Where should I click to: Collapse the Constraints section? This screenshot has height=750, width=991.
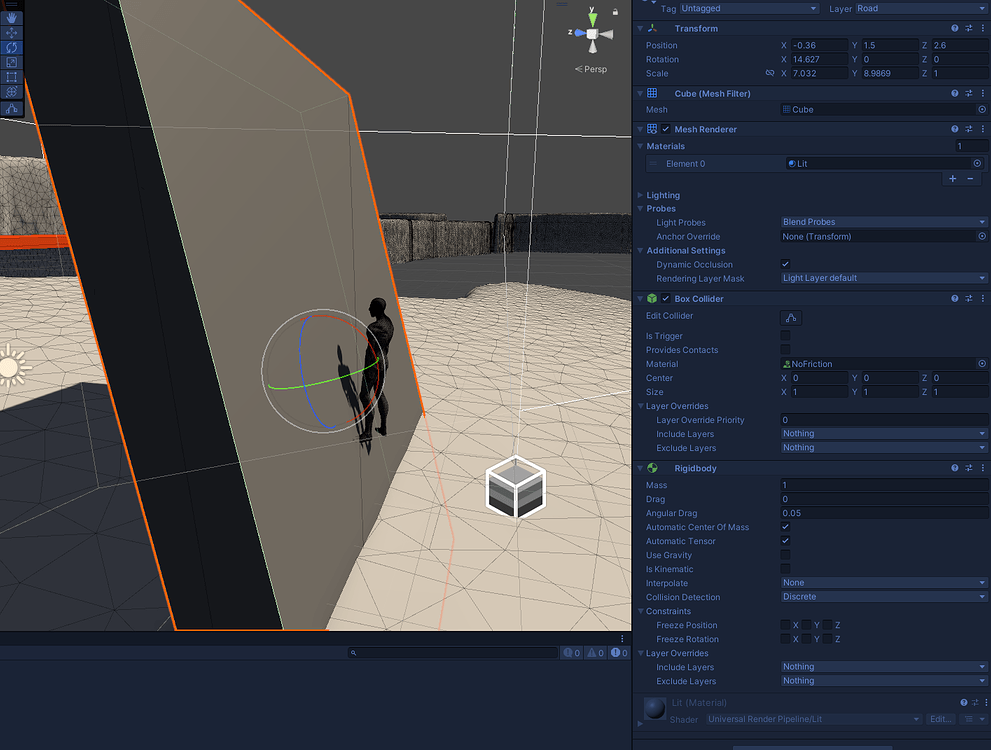[x=640, y=611]
